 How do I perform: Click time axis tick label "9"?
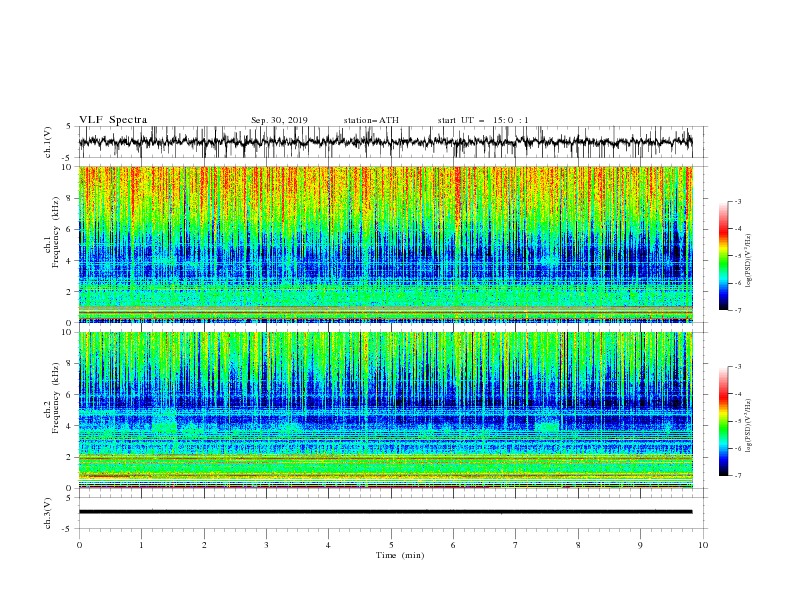click(x=640, y=545)
